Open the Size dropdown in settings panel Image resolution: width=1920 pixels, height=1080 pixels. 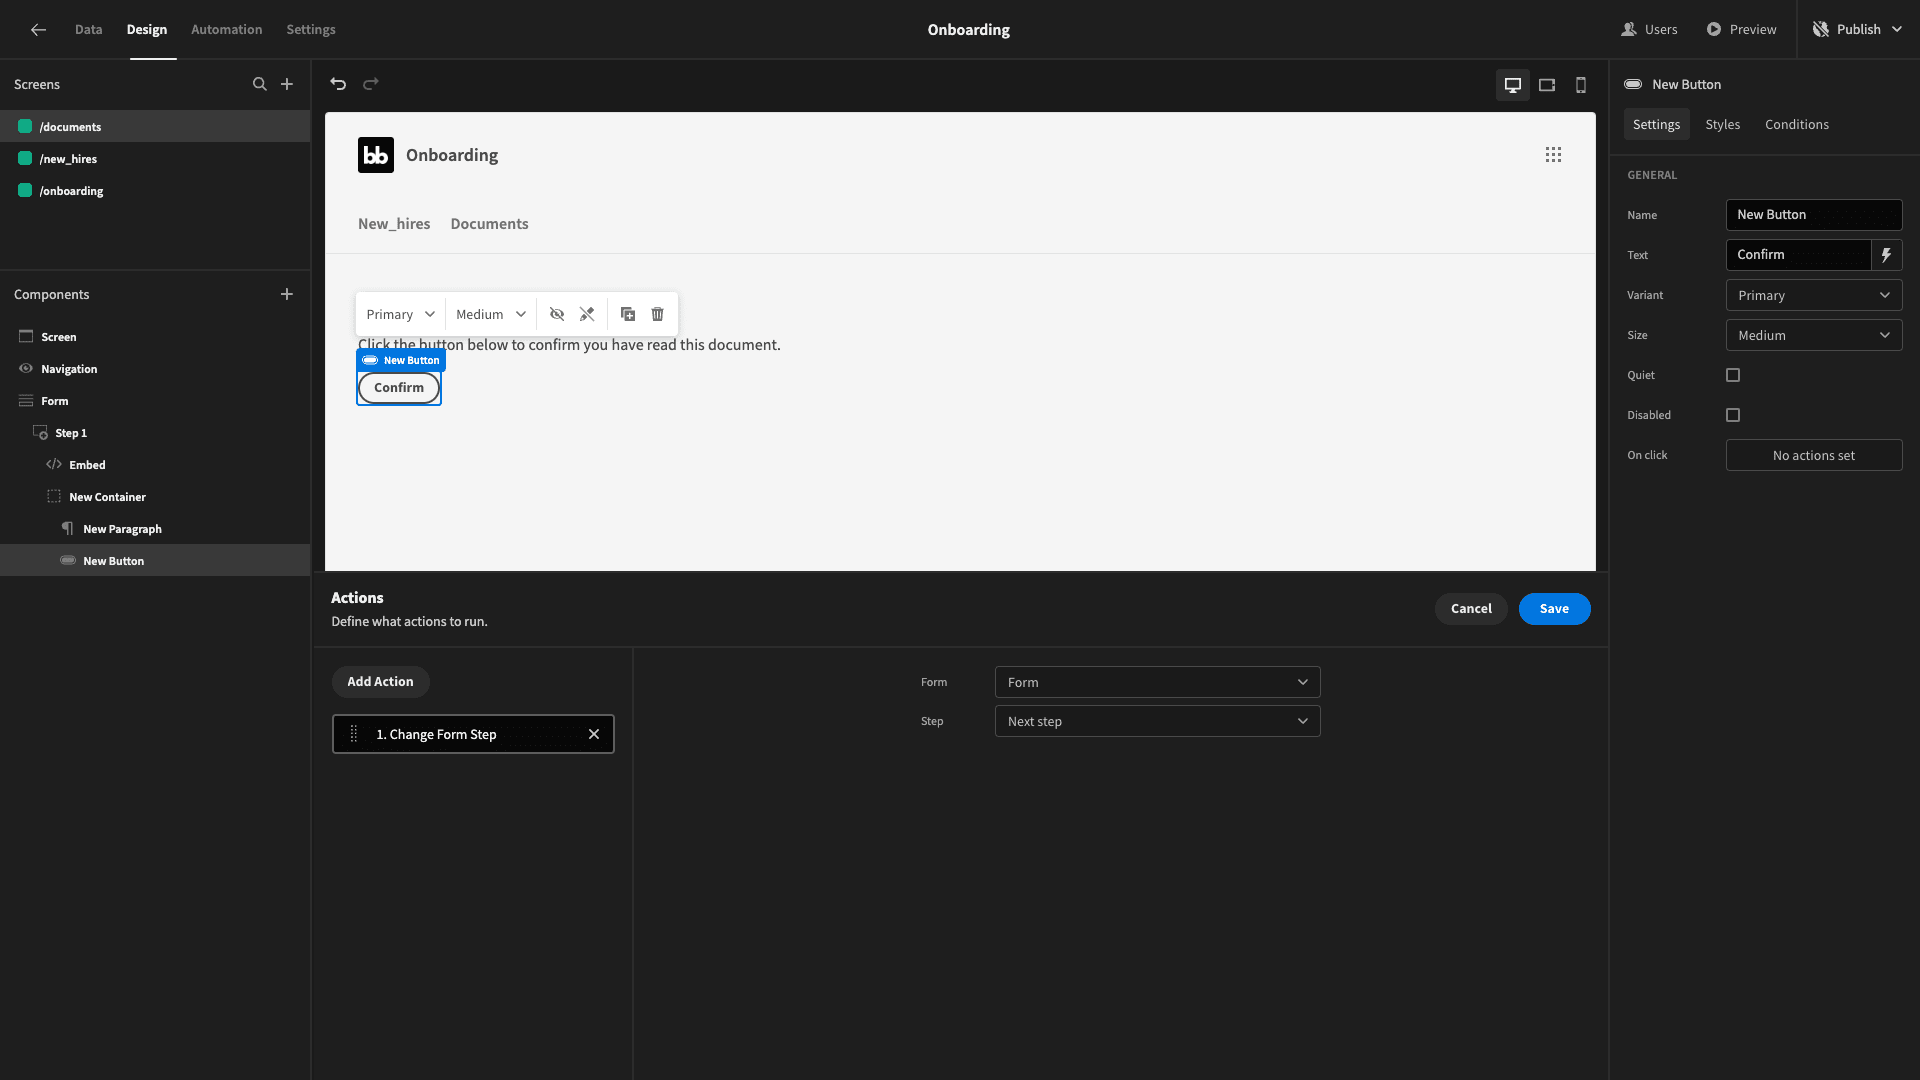1814,335
